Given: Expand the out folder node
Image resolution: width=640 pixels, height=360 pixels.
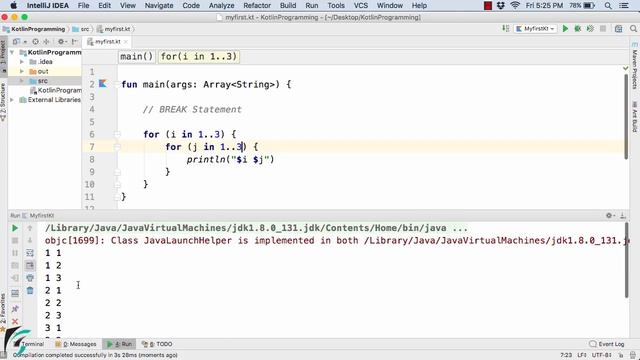Looking at the screenshot, I should pyautogui.click(x=22, y=71).
